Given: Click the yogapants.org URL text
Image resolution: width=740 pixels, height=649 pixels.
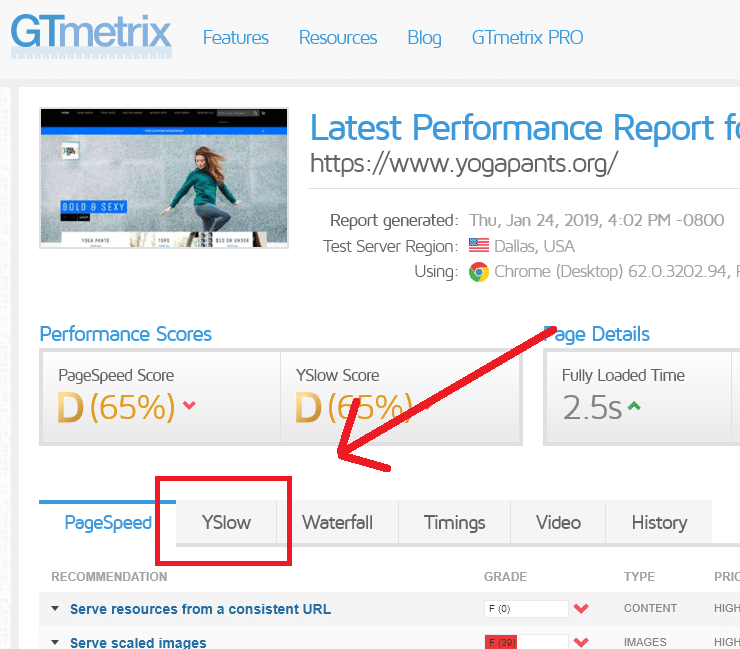Looking at the screenshot, I should tap(463, 164).
